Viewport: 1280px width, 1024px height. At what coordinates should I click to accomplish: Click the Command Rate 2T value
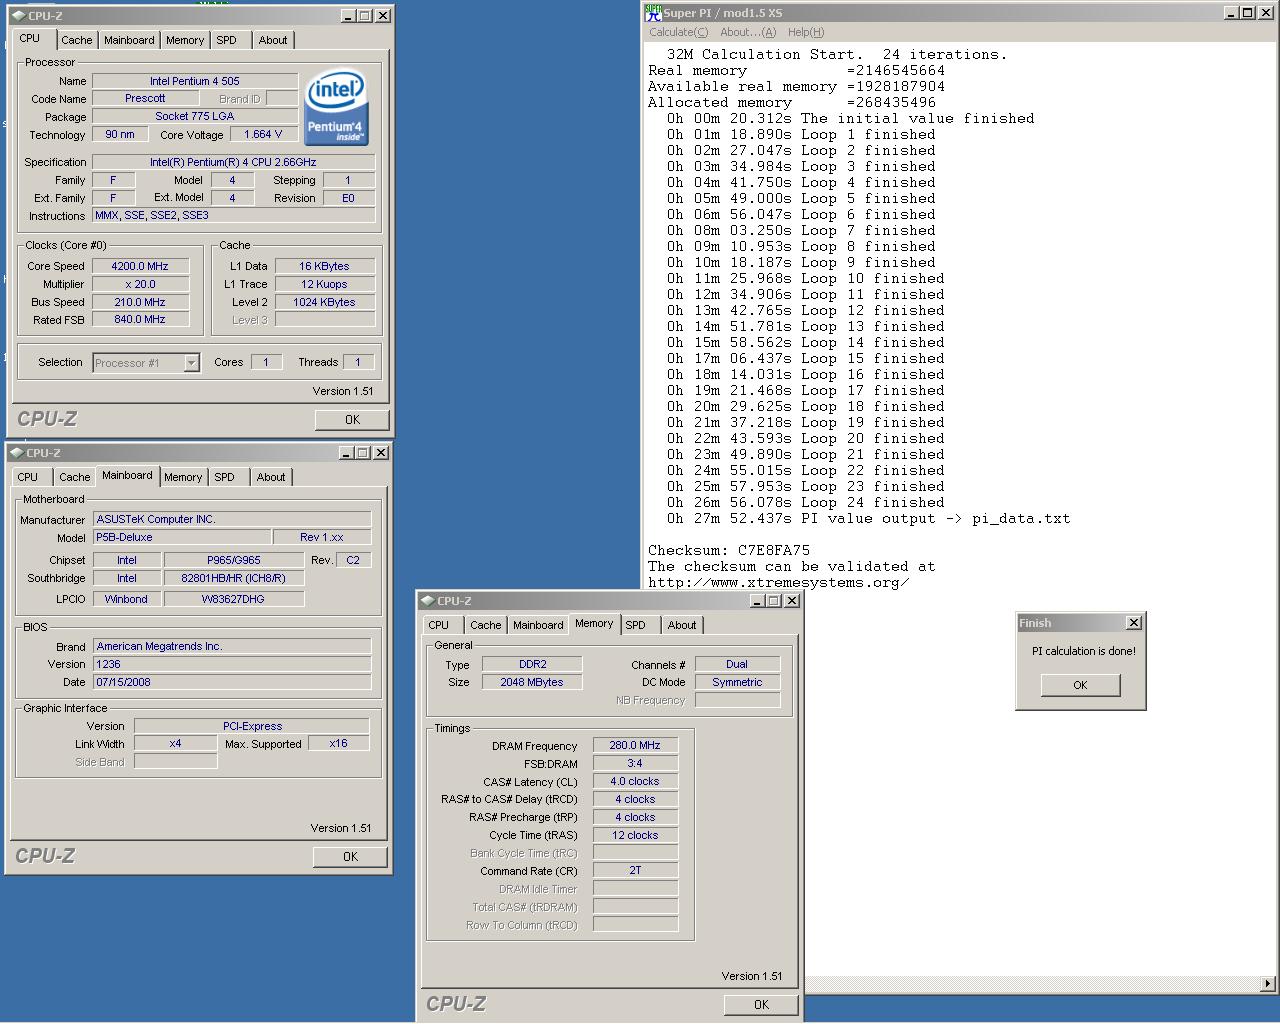point(635,870)
